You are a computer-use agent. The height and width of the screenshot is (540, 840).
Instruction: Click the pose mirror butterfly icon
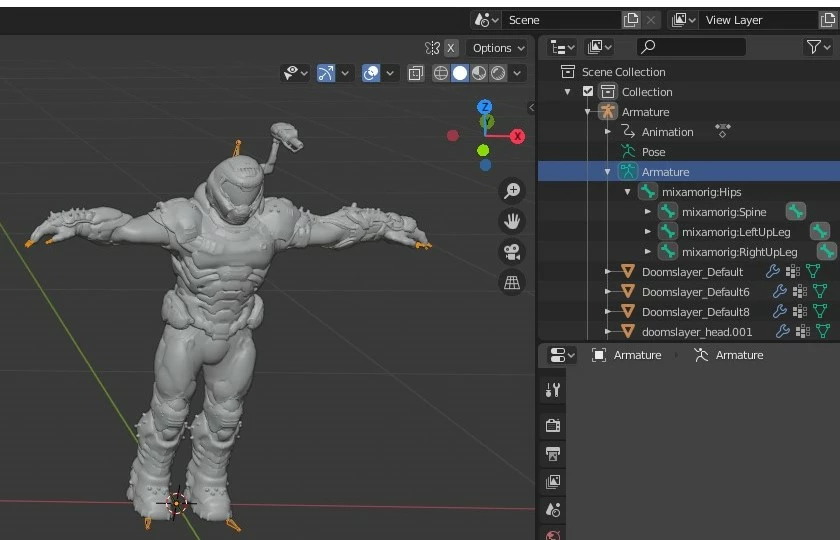pyautogui.click(x=432, y=48)
